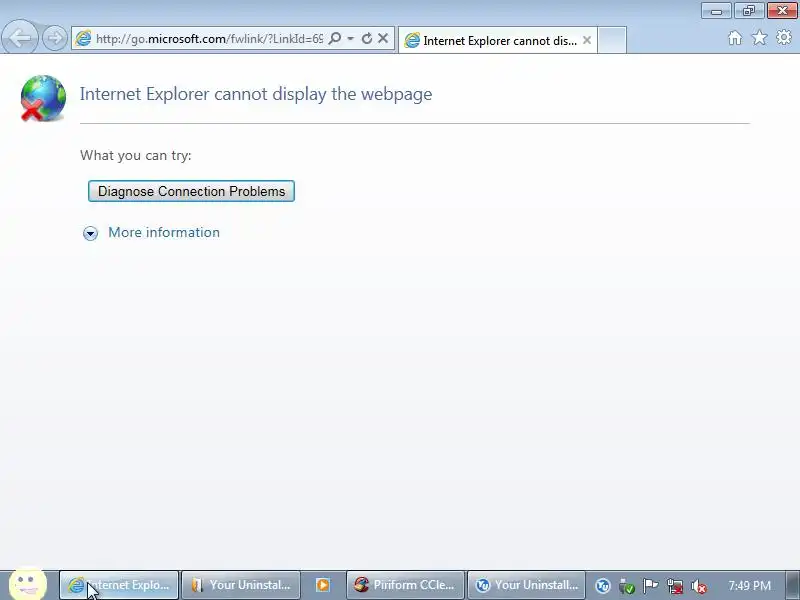Close the 'Internet Explorer cannot dis...' tab
Image resolution: width=800 pixels, height=600 pixels.
click(587, 40)
